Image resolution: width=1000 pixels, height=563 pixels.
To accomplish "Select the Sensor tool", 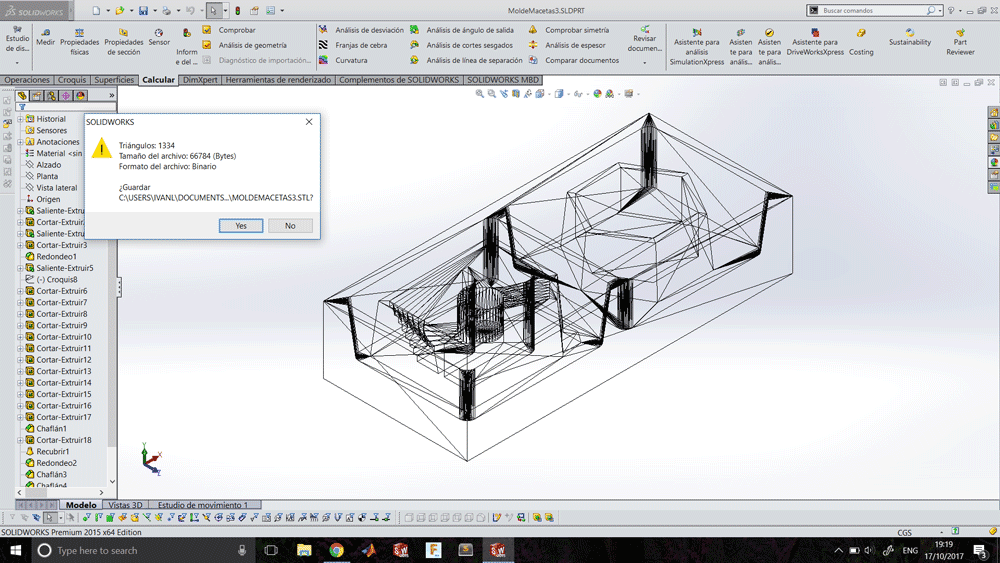I will [x=159, y=37].
